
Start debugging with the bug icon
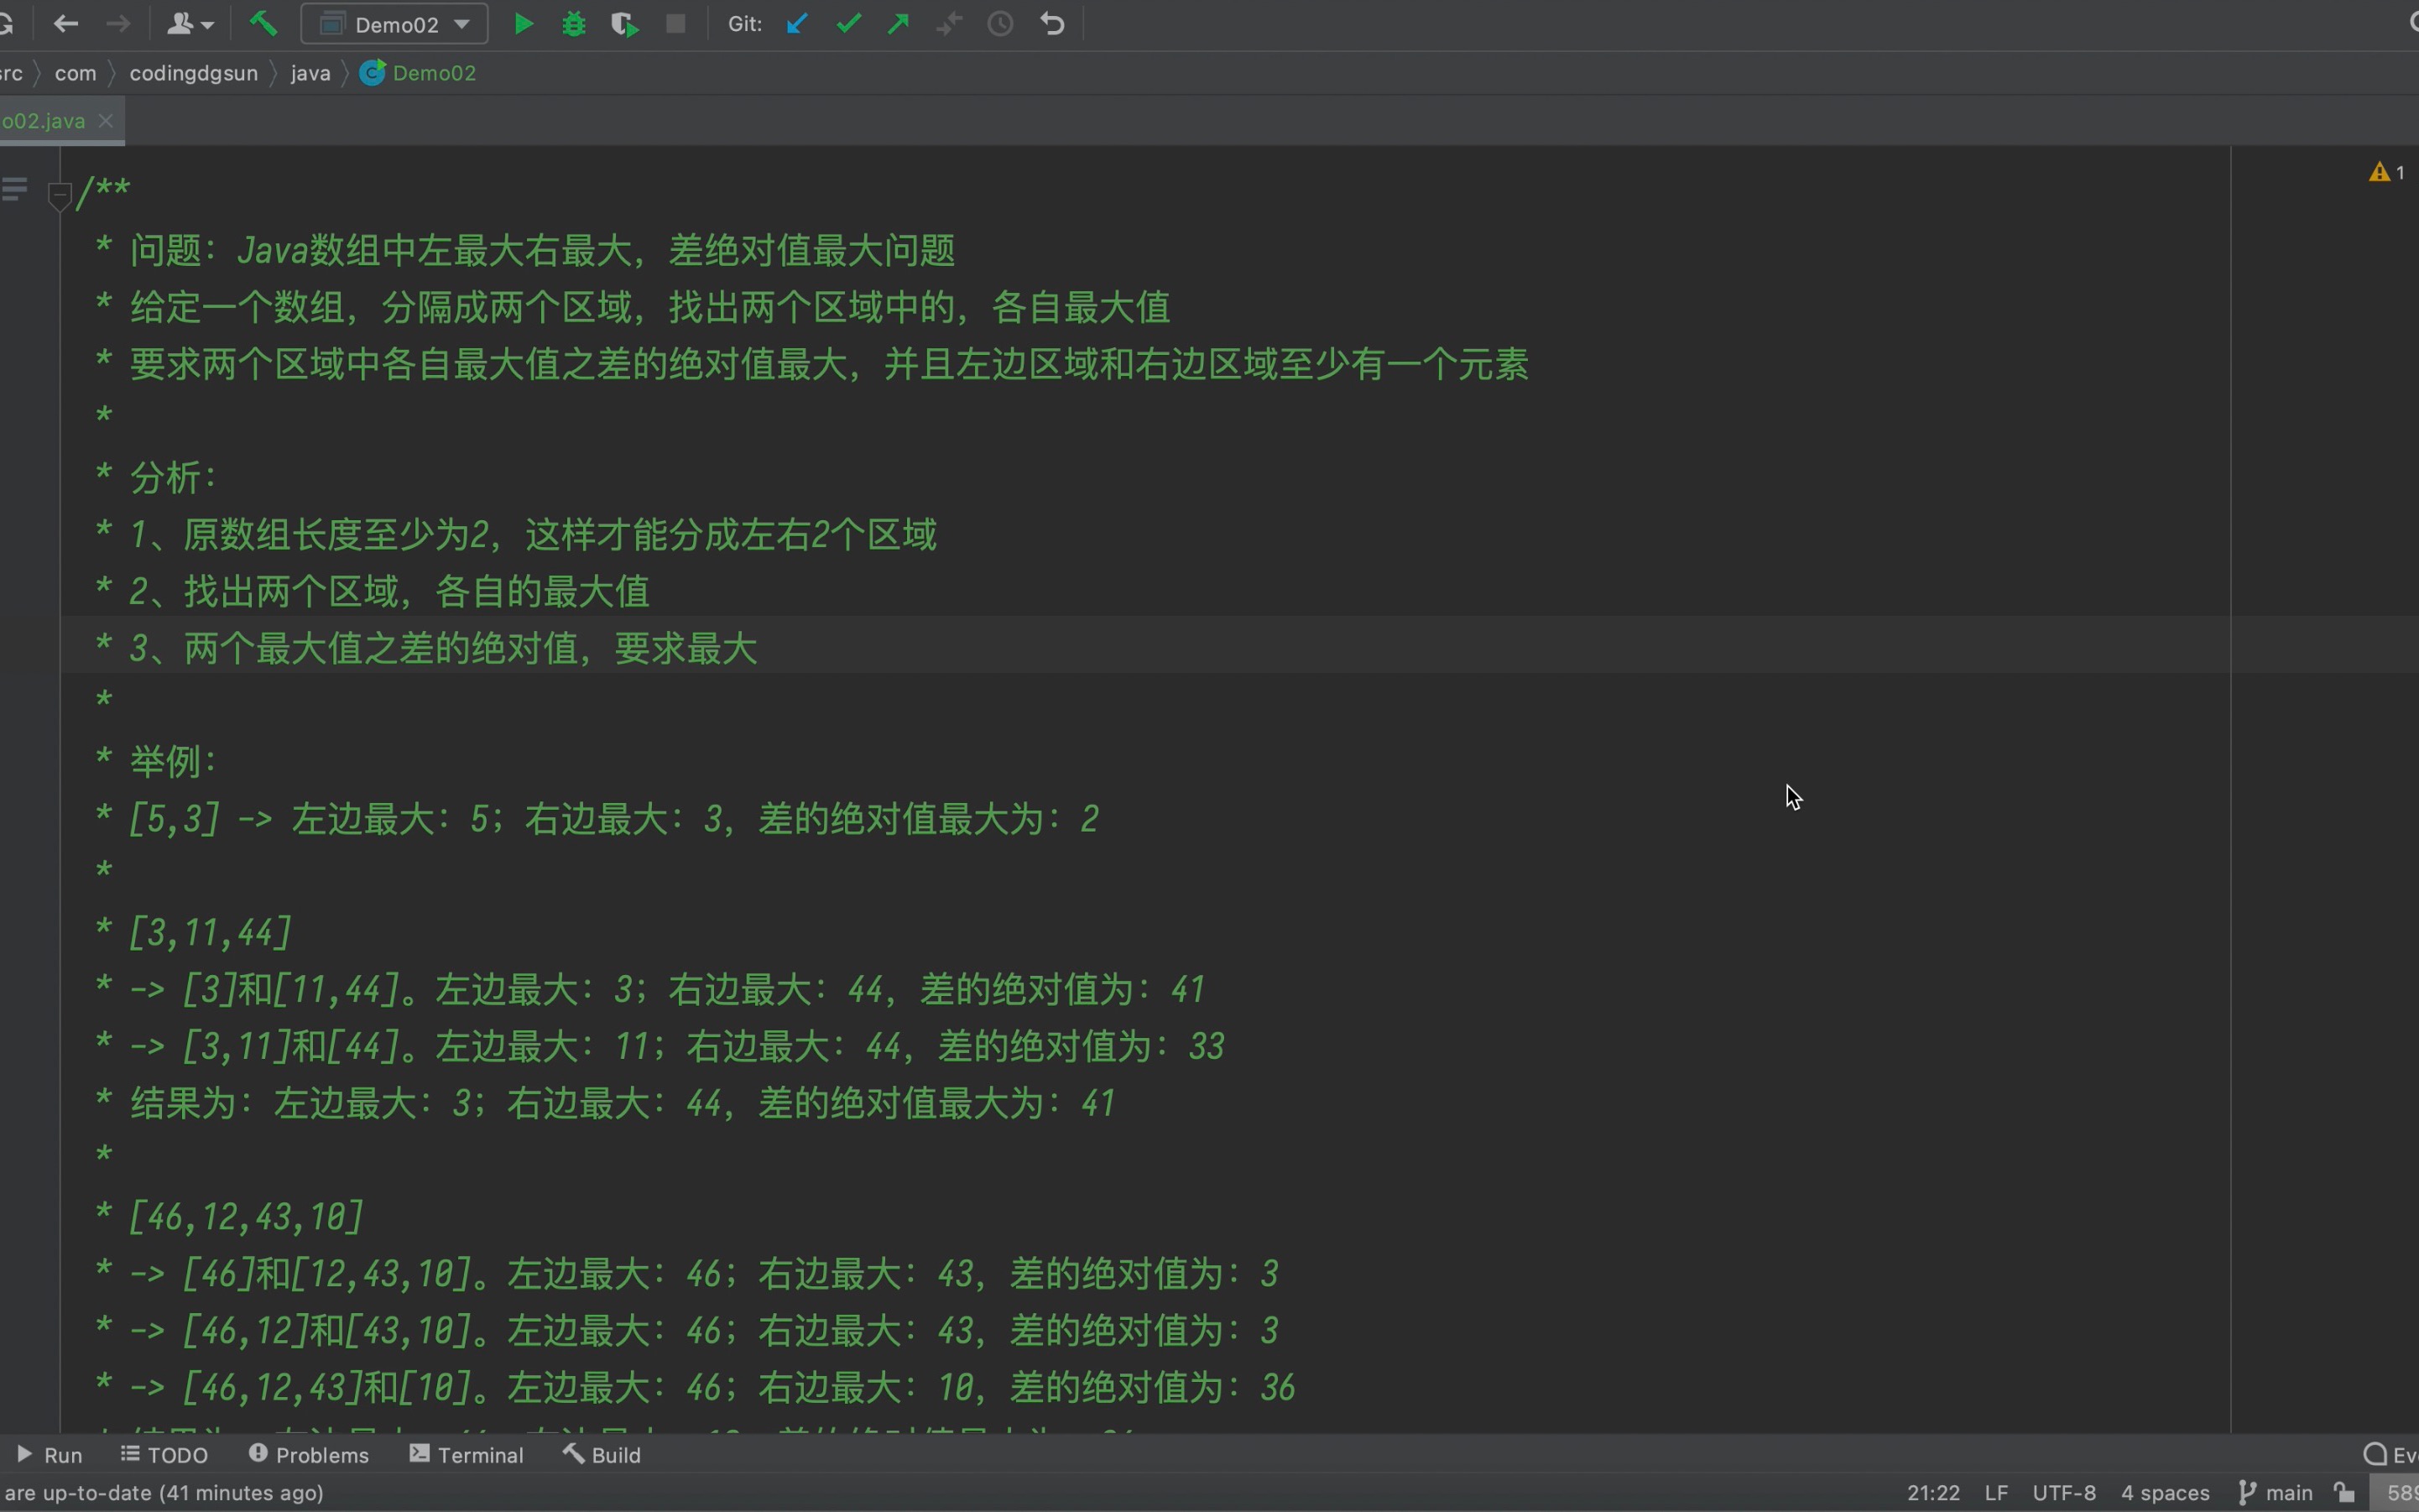coord(574,24)
